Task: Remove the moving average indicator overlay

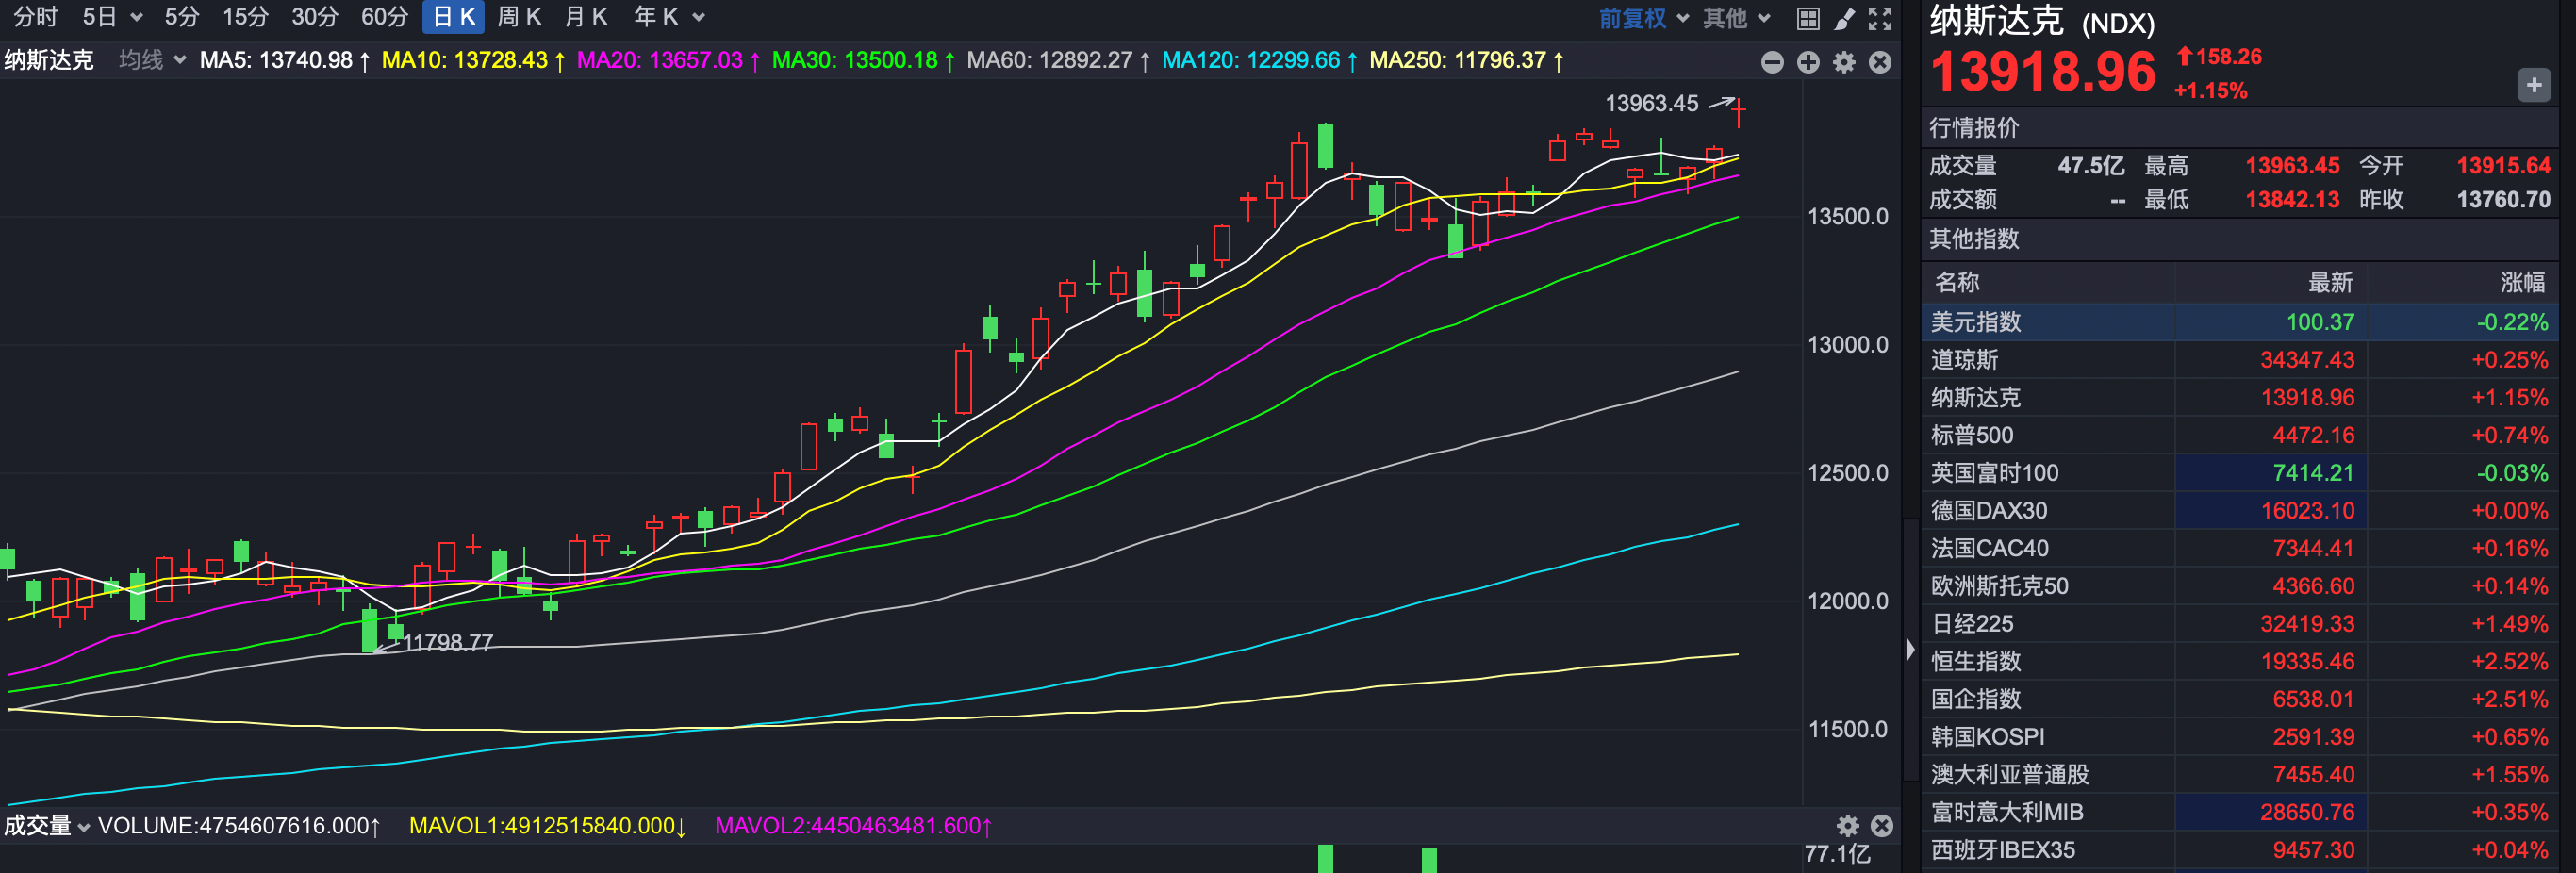Action: 1880,62
